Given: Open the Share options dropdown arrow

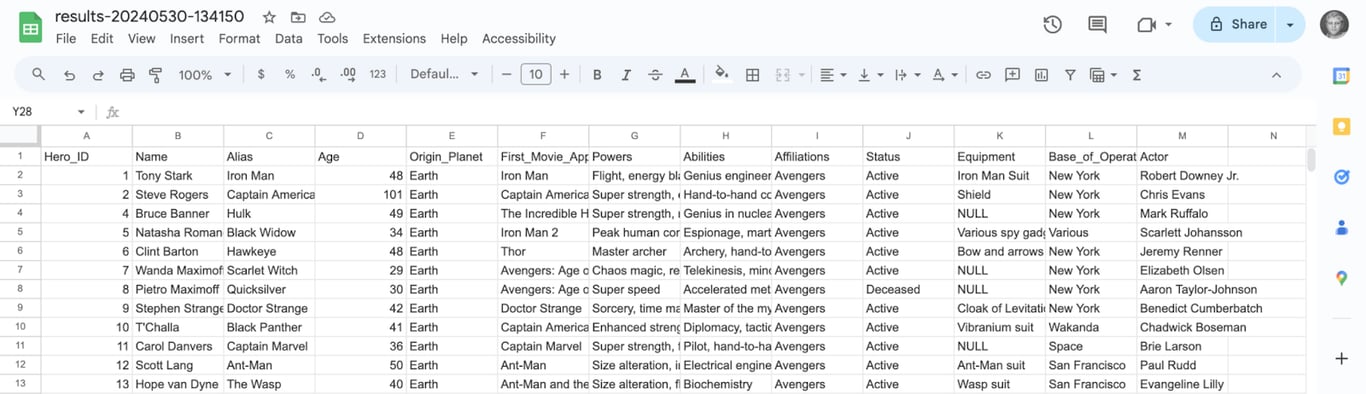Looking at the screenshot, I should [x=1291, y=24].
